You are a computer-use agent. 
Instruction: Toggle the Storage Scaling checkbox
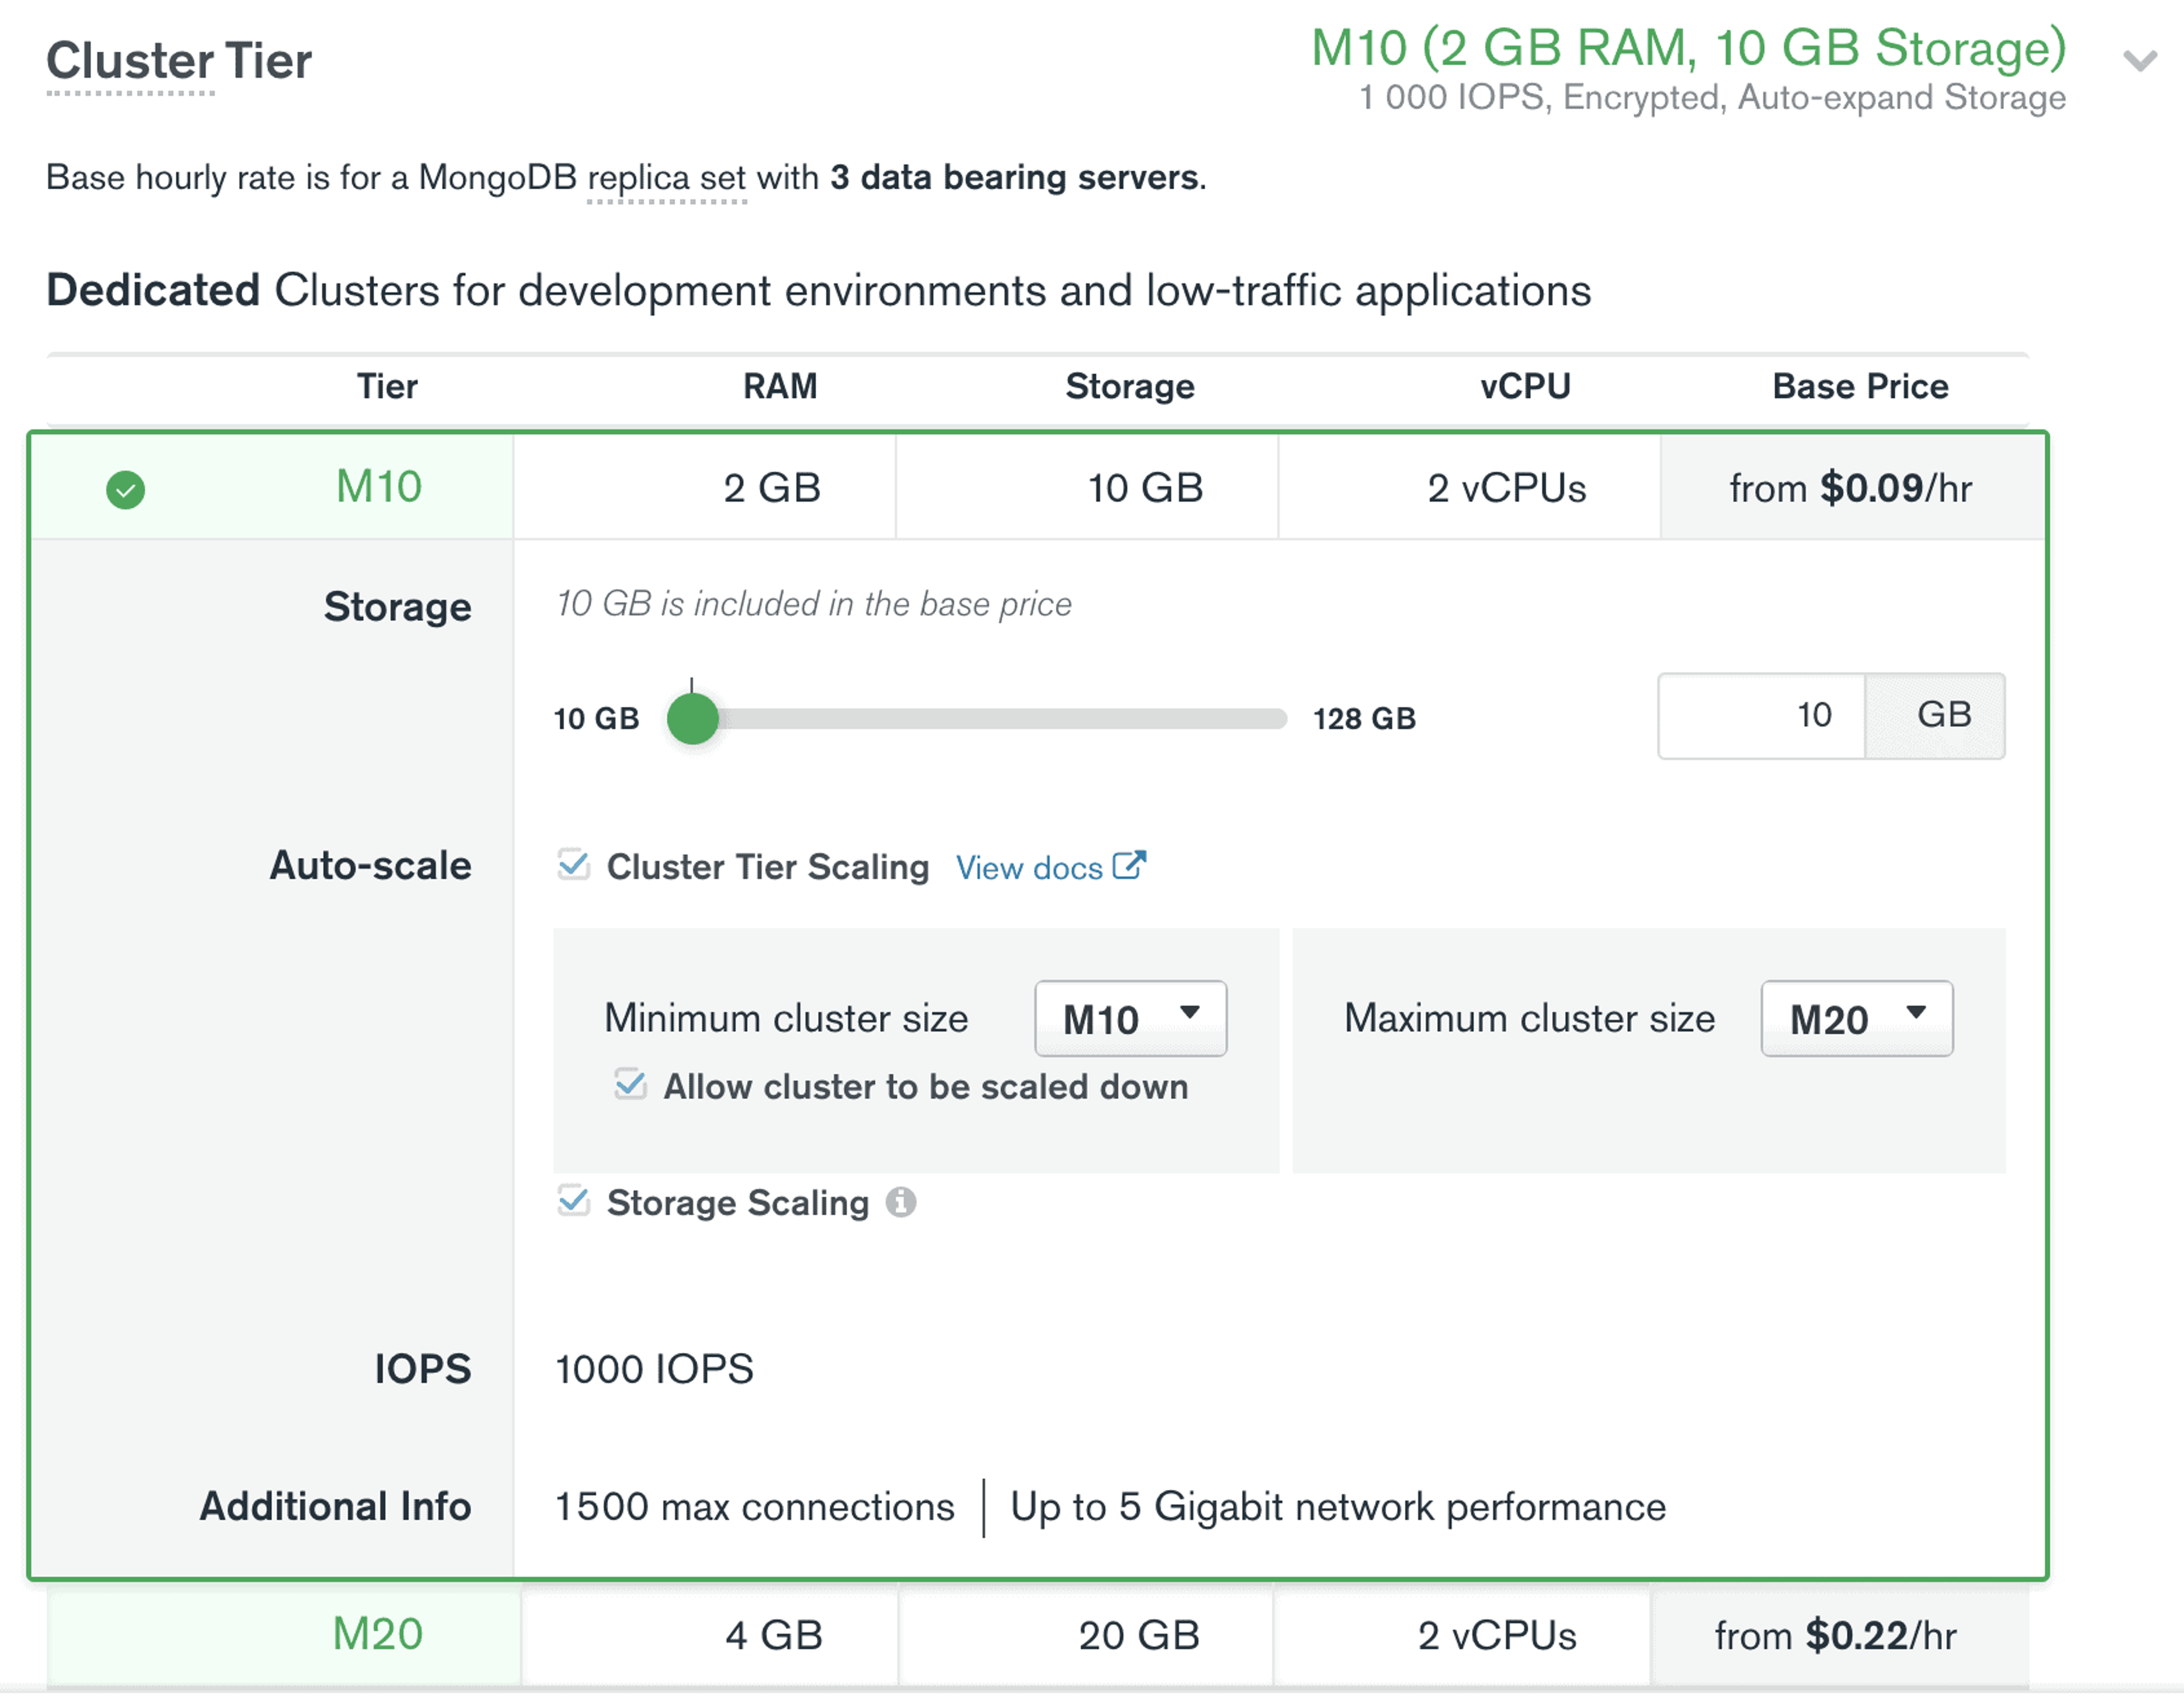[x=574, y=1200]
